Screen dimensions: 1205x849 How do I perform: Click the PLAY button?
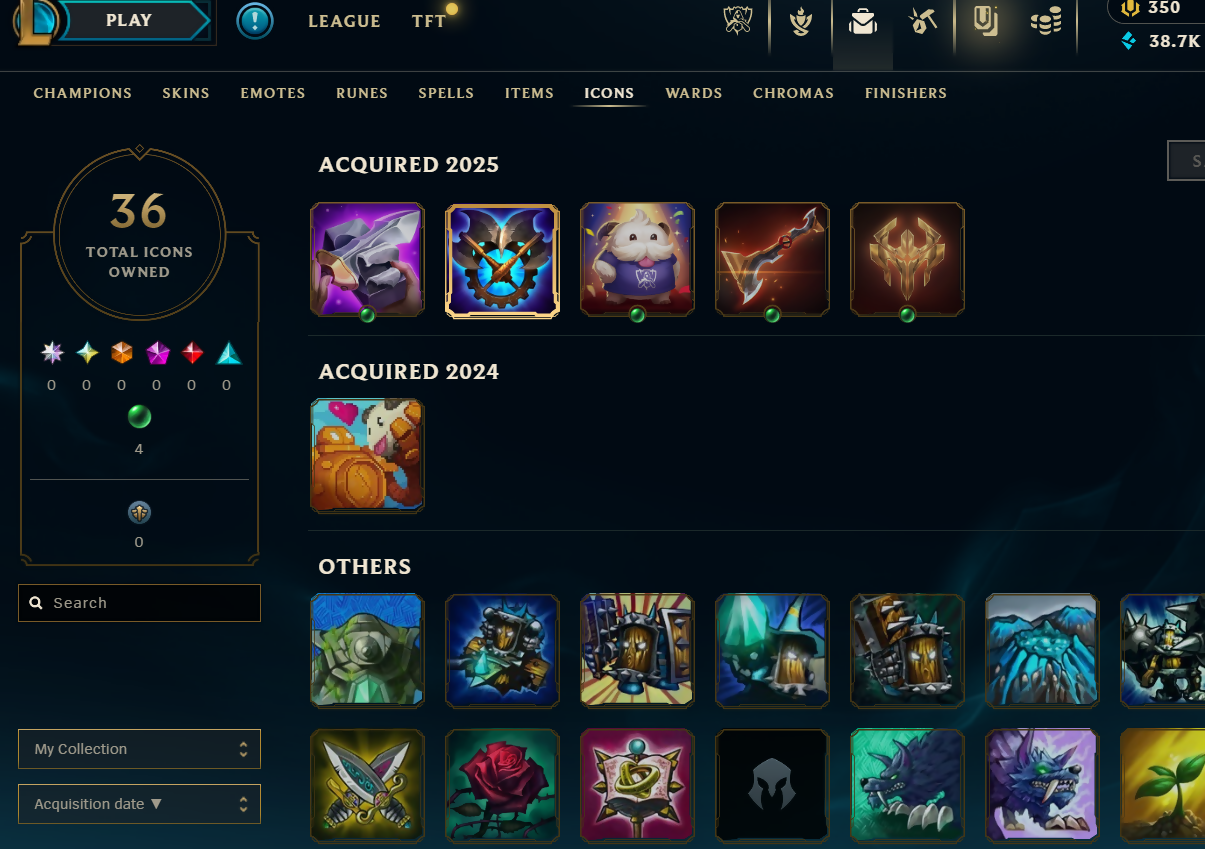click(x=130, y=21)
